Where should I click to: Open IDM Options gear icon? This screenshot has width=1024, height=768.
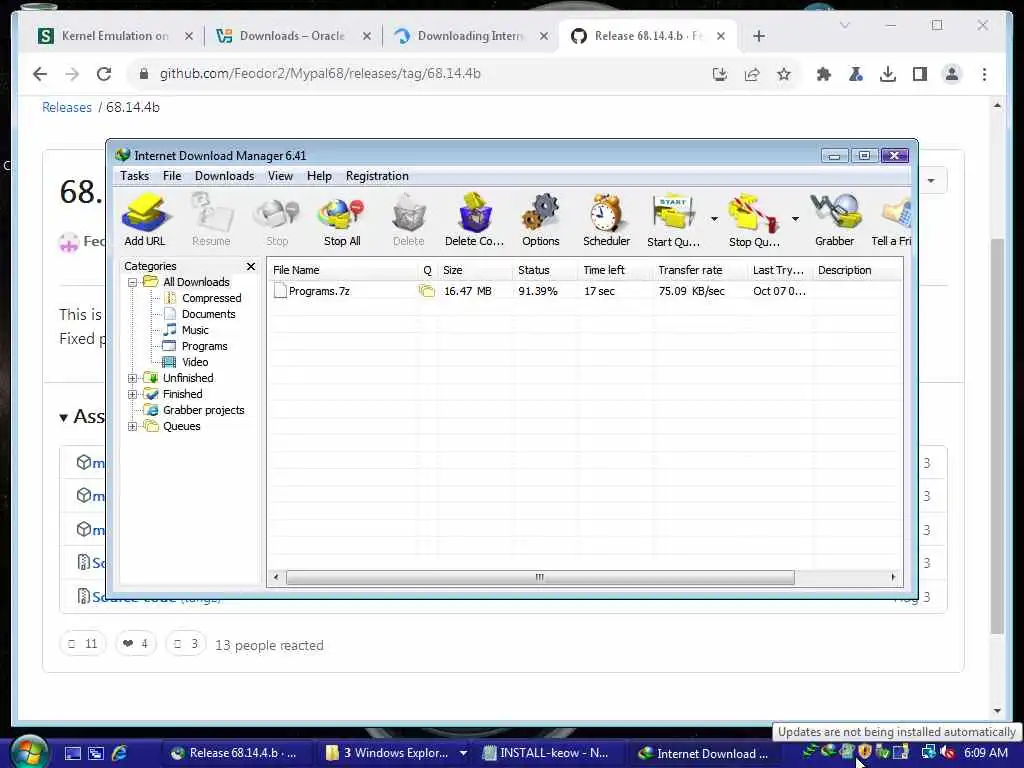pos(541,220)
